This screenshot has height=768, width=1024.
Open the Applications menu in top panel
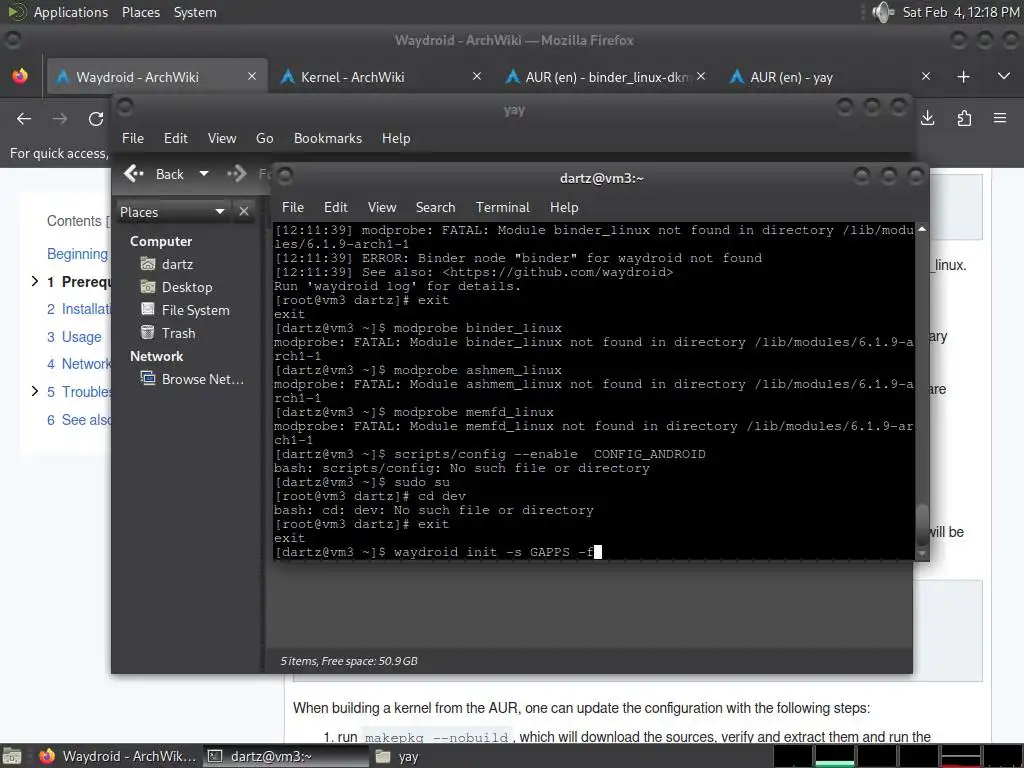point(71,12)
